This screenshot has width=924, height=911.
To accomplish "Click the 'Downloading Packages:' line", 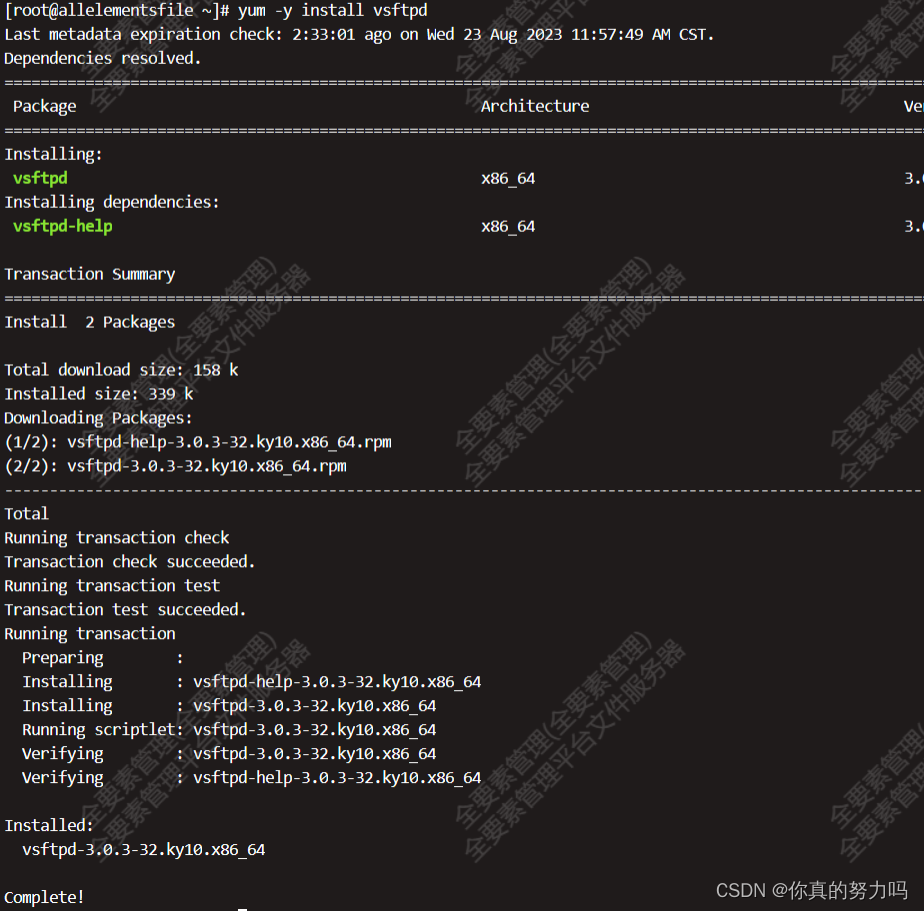I will [98, 418].
